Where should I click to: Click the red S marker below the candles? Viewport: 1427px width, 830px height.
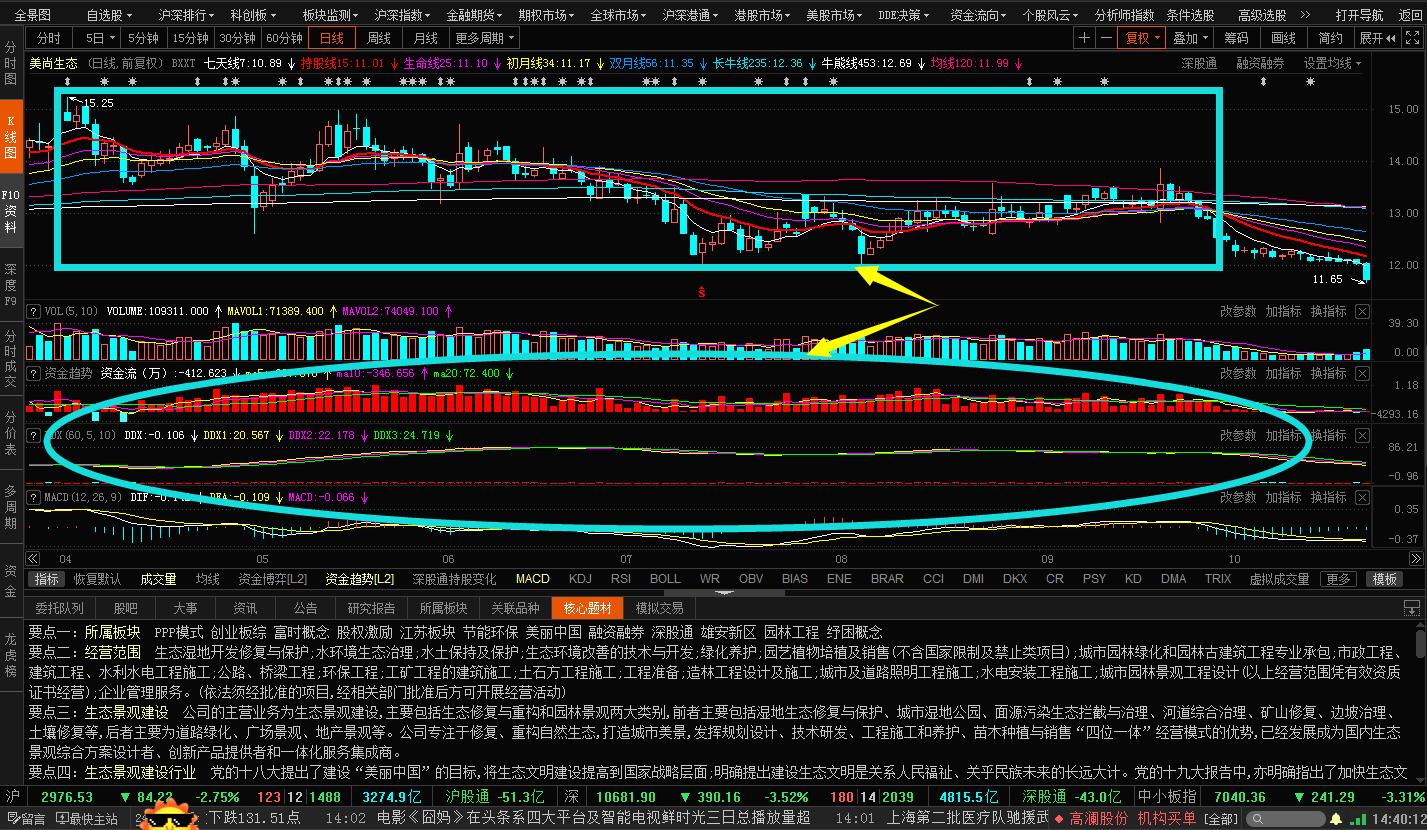702,292
